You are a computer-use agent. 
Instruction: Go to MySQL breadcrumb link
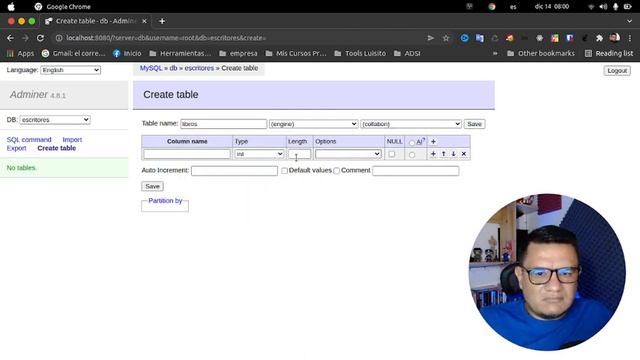tap(151, 68)
